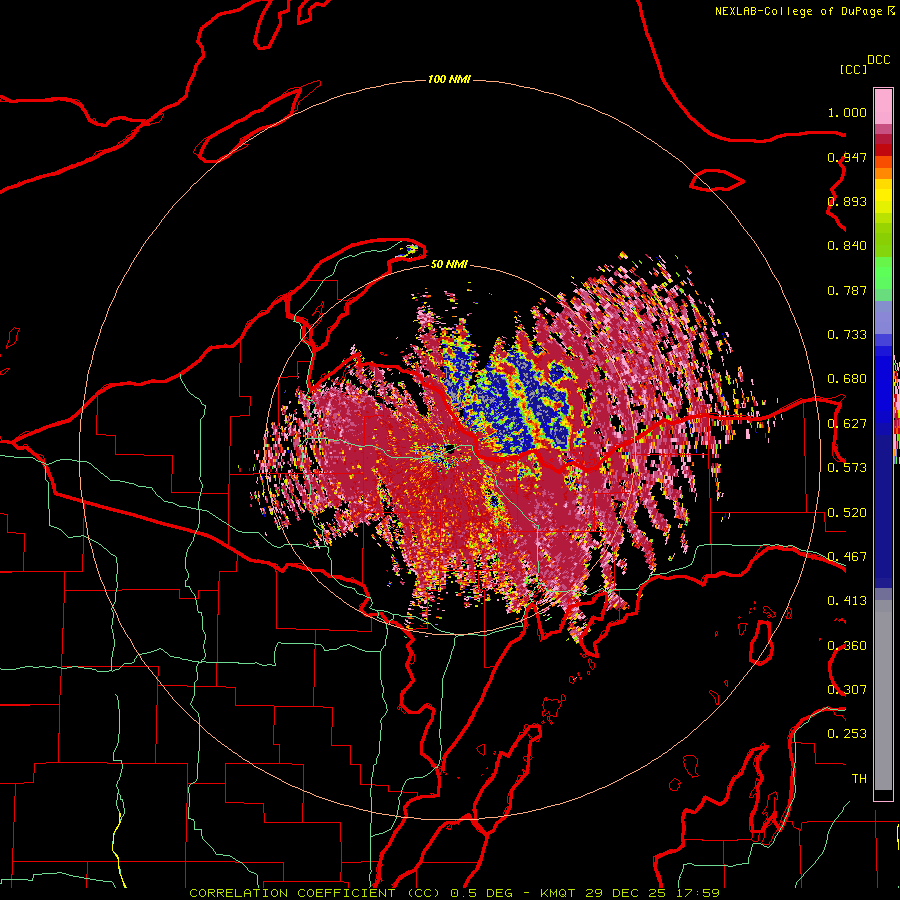The width and height of the screenshot is (900, 900).
Task: Click the TH threshold label
Action: click(x=859, y=779)
